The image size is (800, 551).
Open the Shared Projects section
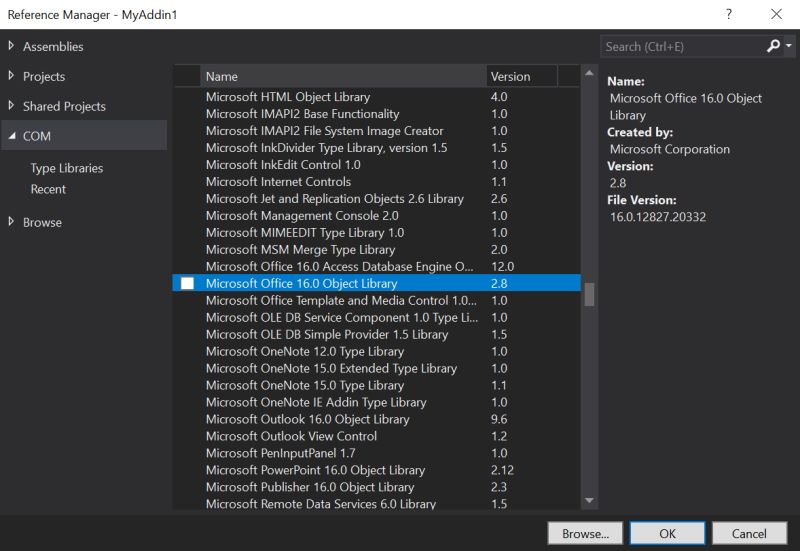[x=64, y=106]
